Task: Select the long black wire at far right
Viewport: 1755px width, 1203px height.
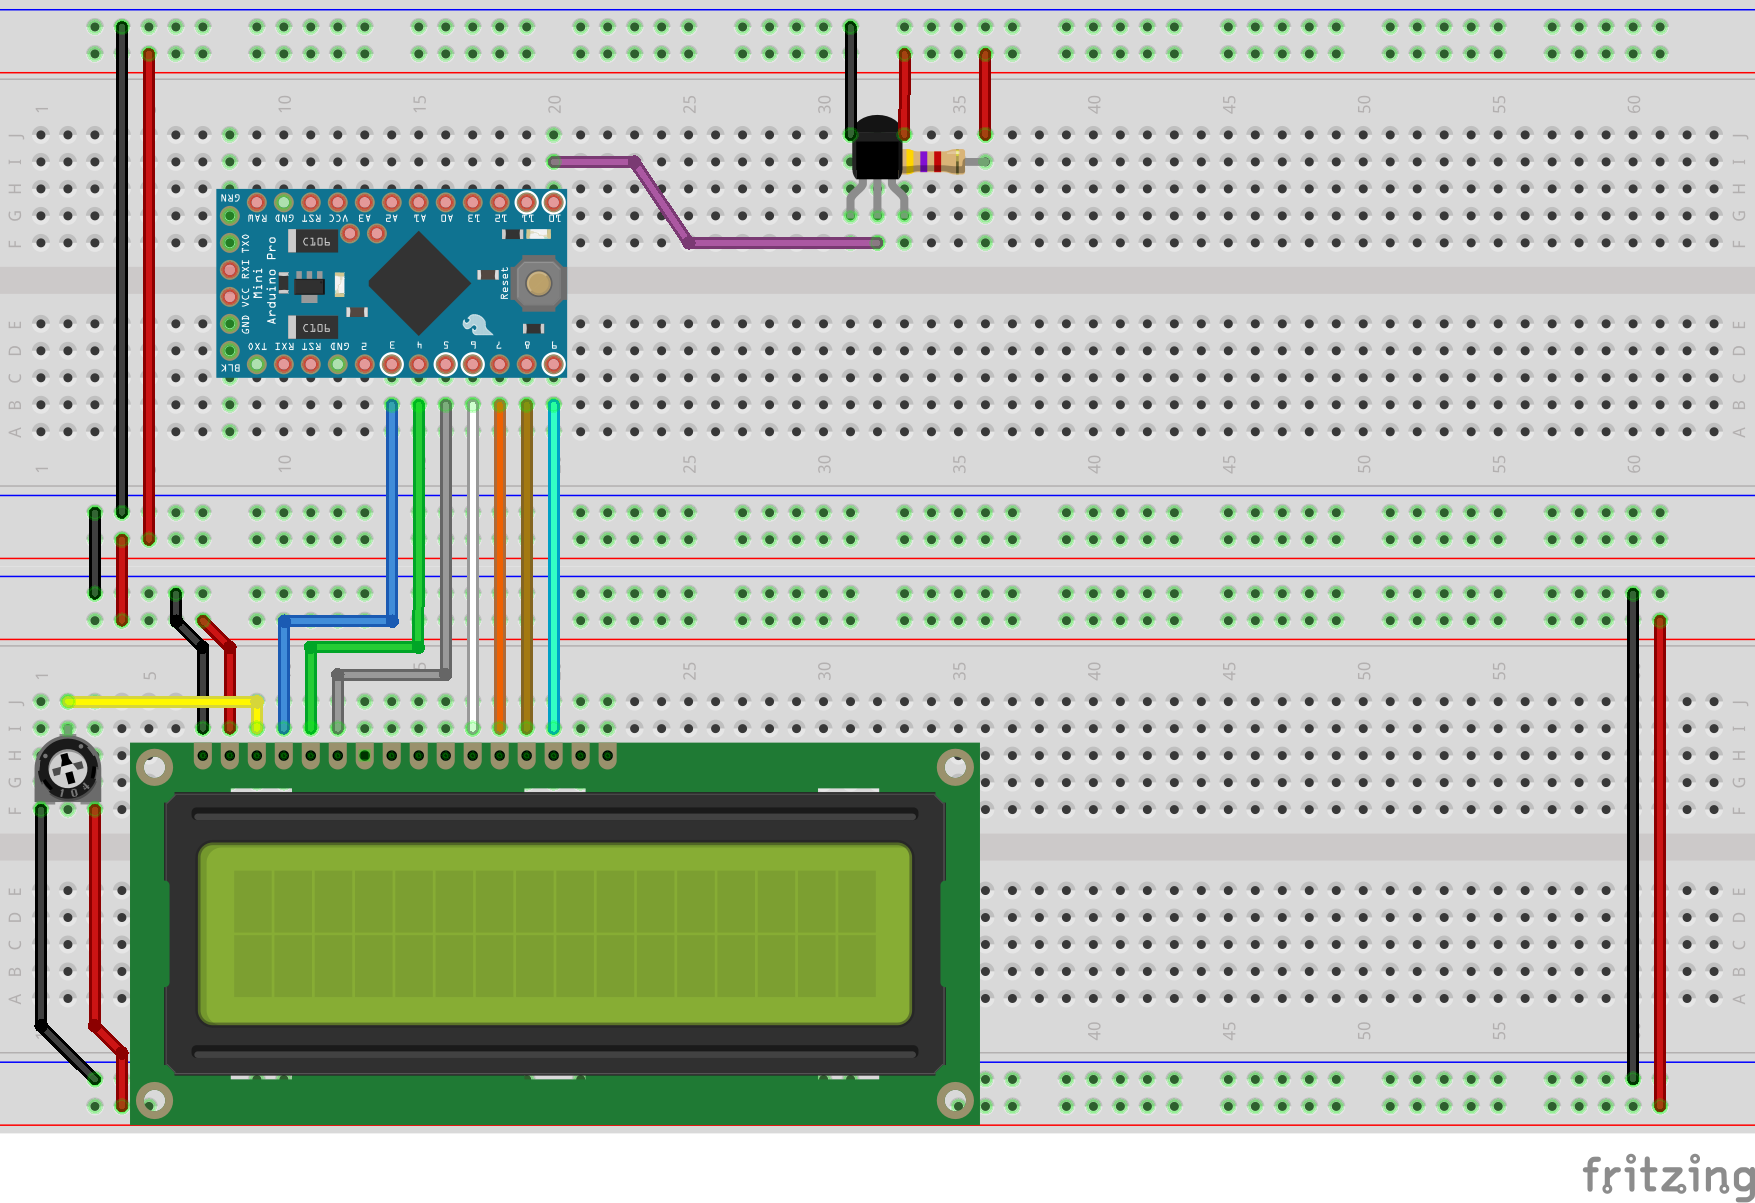Action: (x=1633, y=836)
